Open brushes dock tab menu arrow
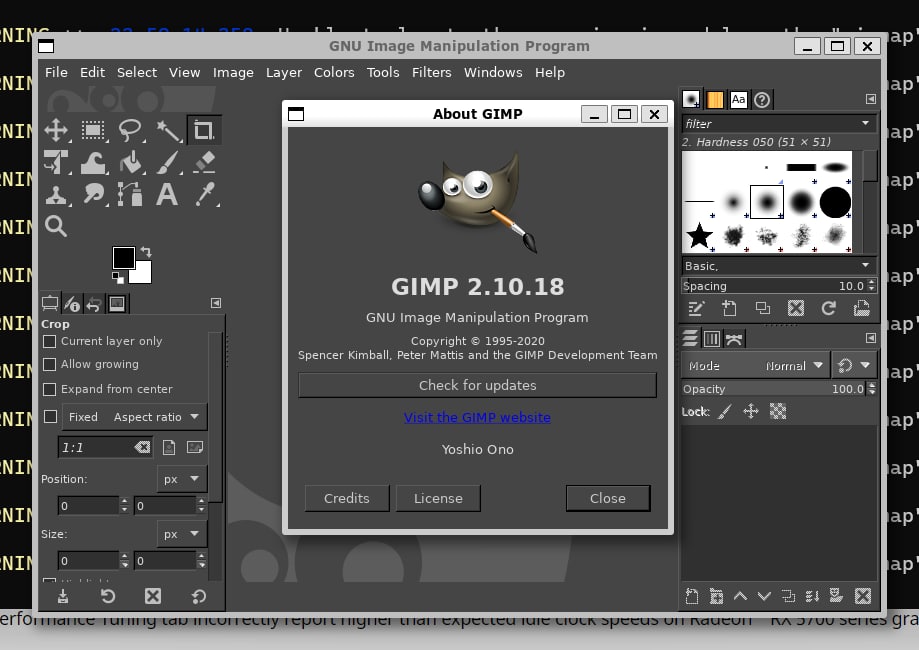The height and width of the screenshot is (650, 919). point(871,99)
